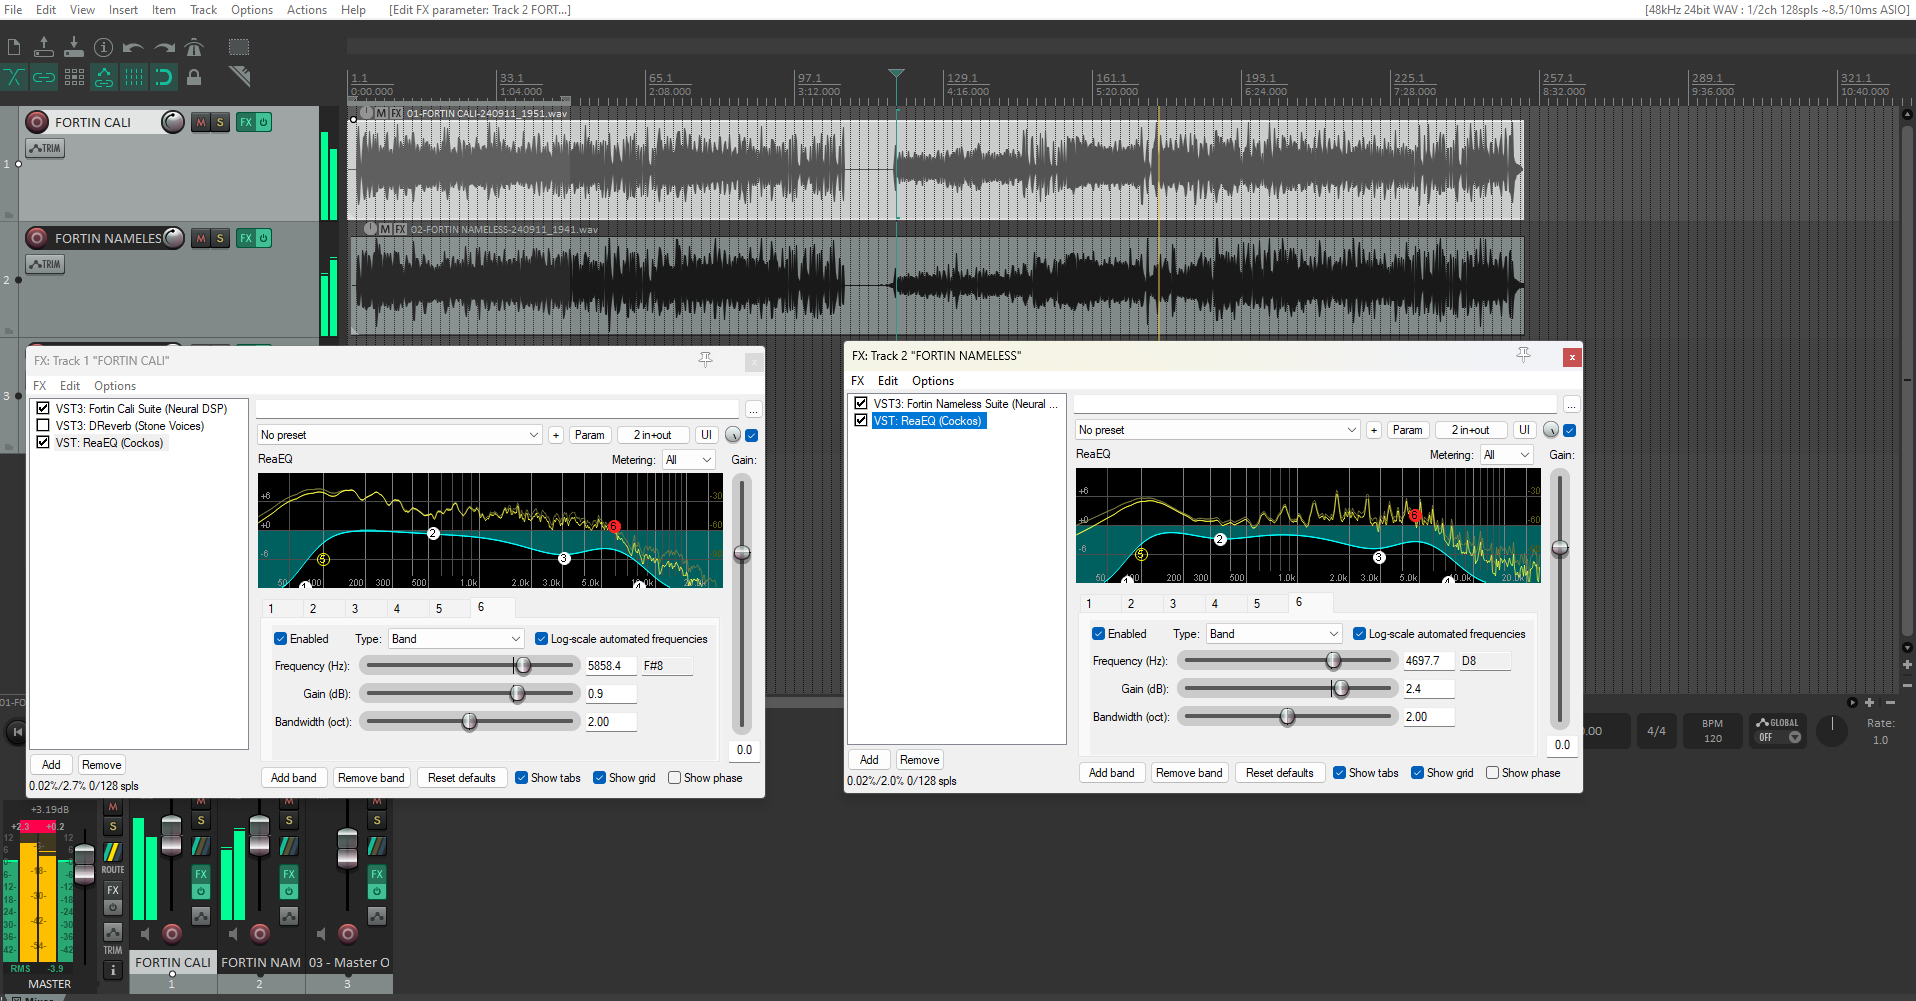Click Reset defaults in Track 1 ReaEQ

point(462,778)
